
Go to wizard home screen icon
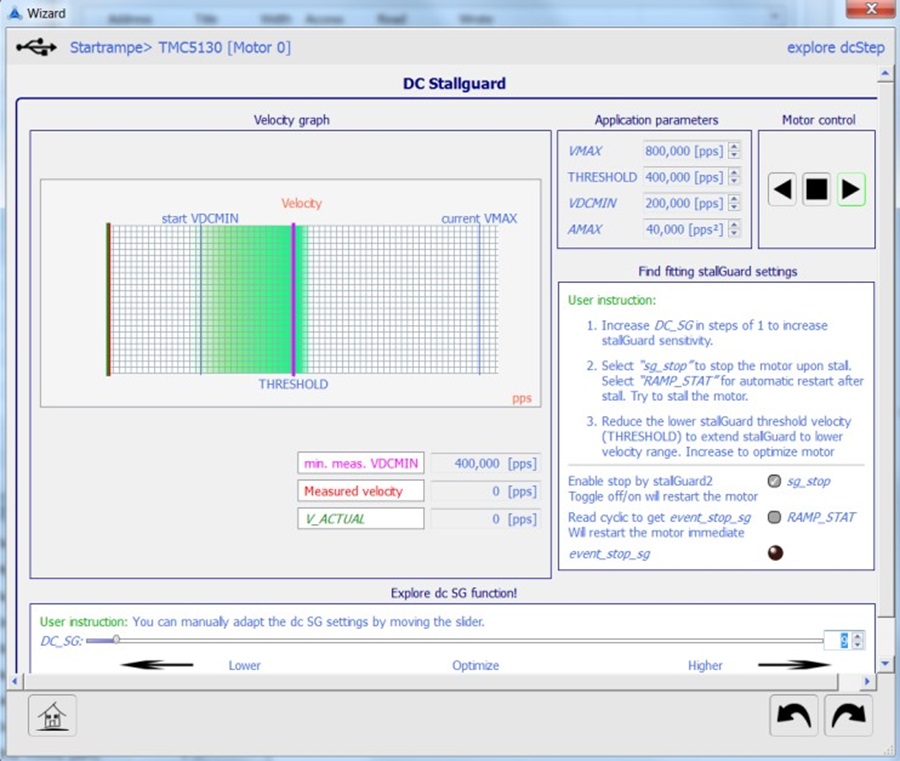pyautogui.click(x=52, y=716)
